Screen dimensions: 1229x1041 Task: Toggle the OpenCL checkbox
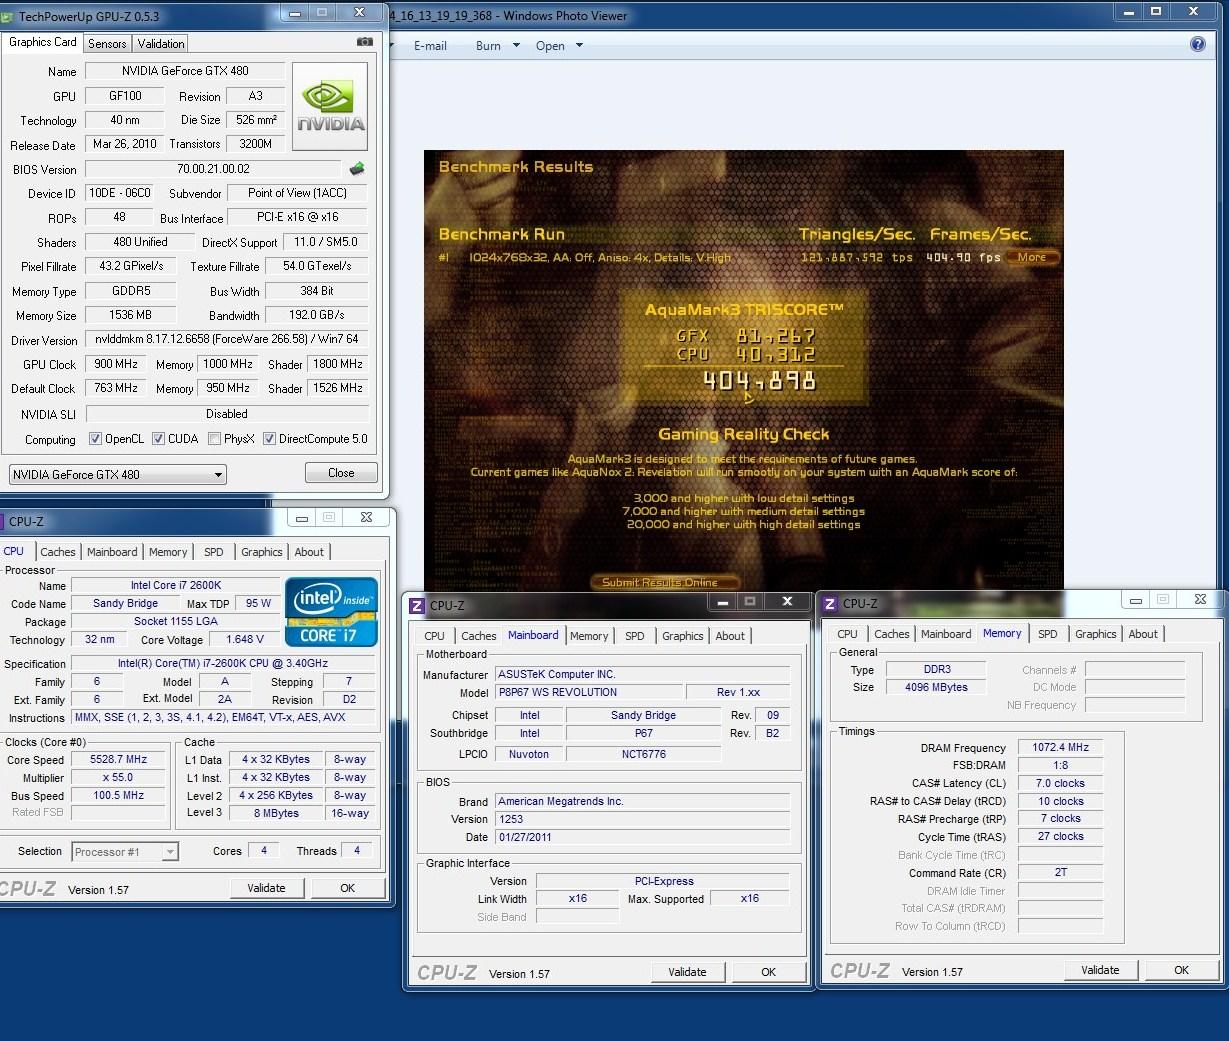95,438
